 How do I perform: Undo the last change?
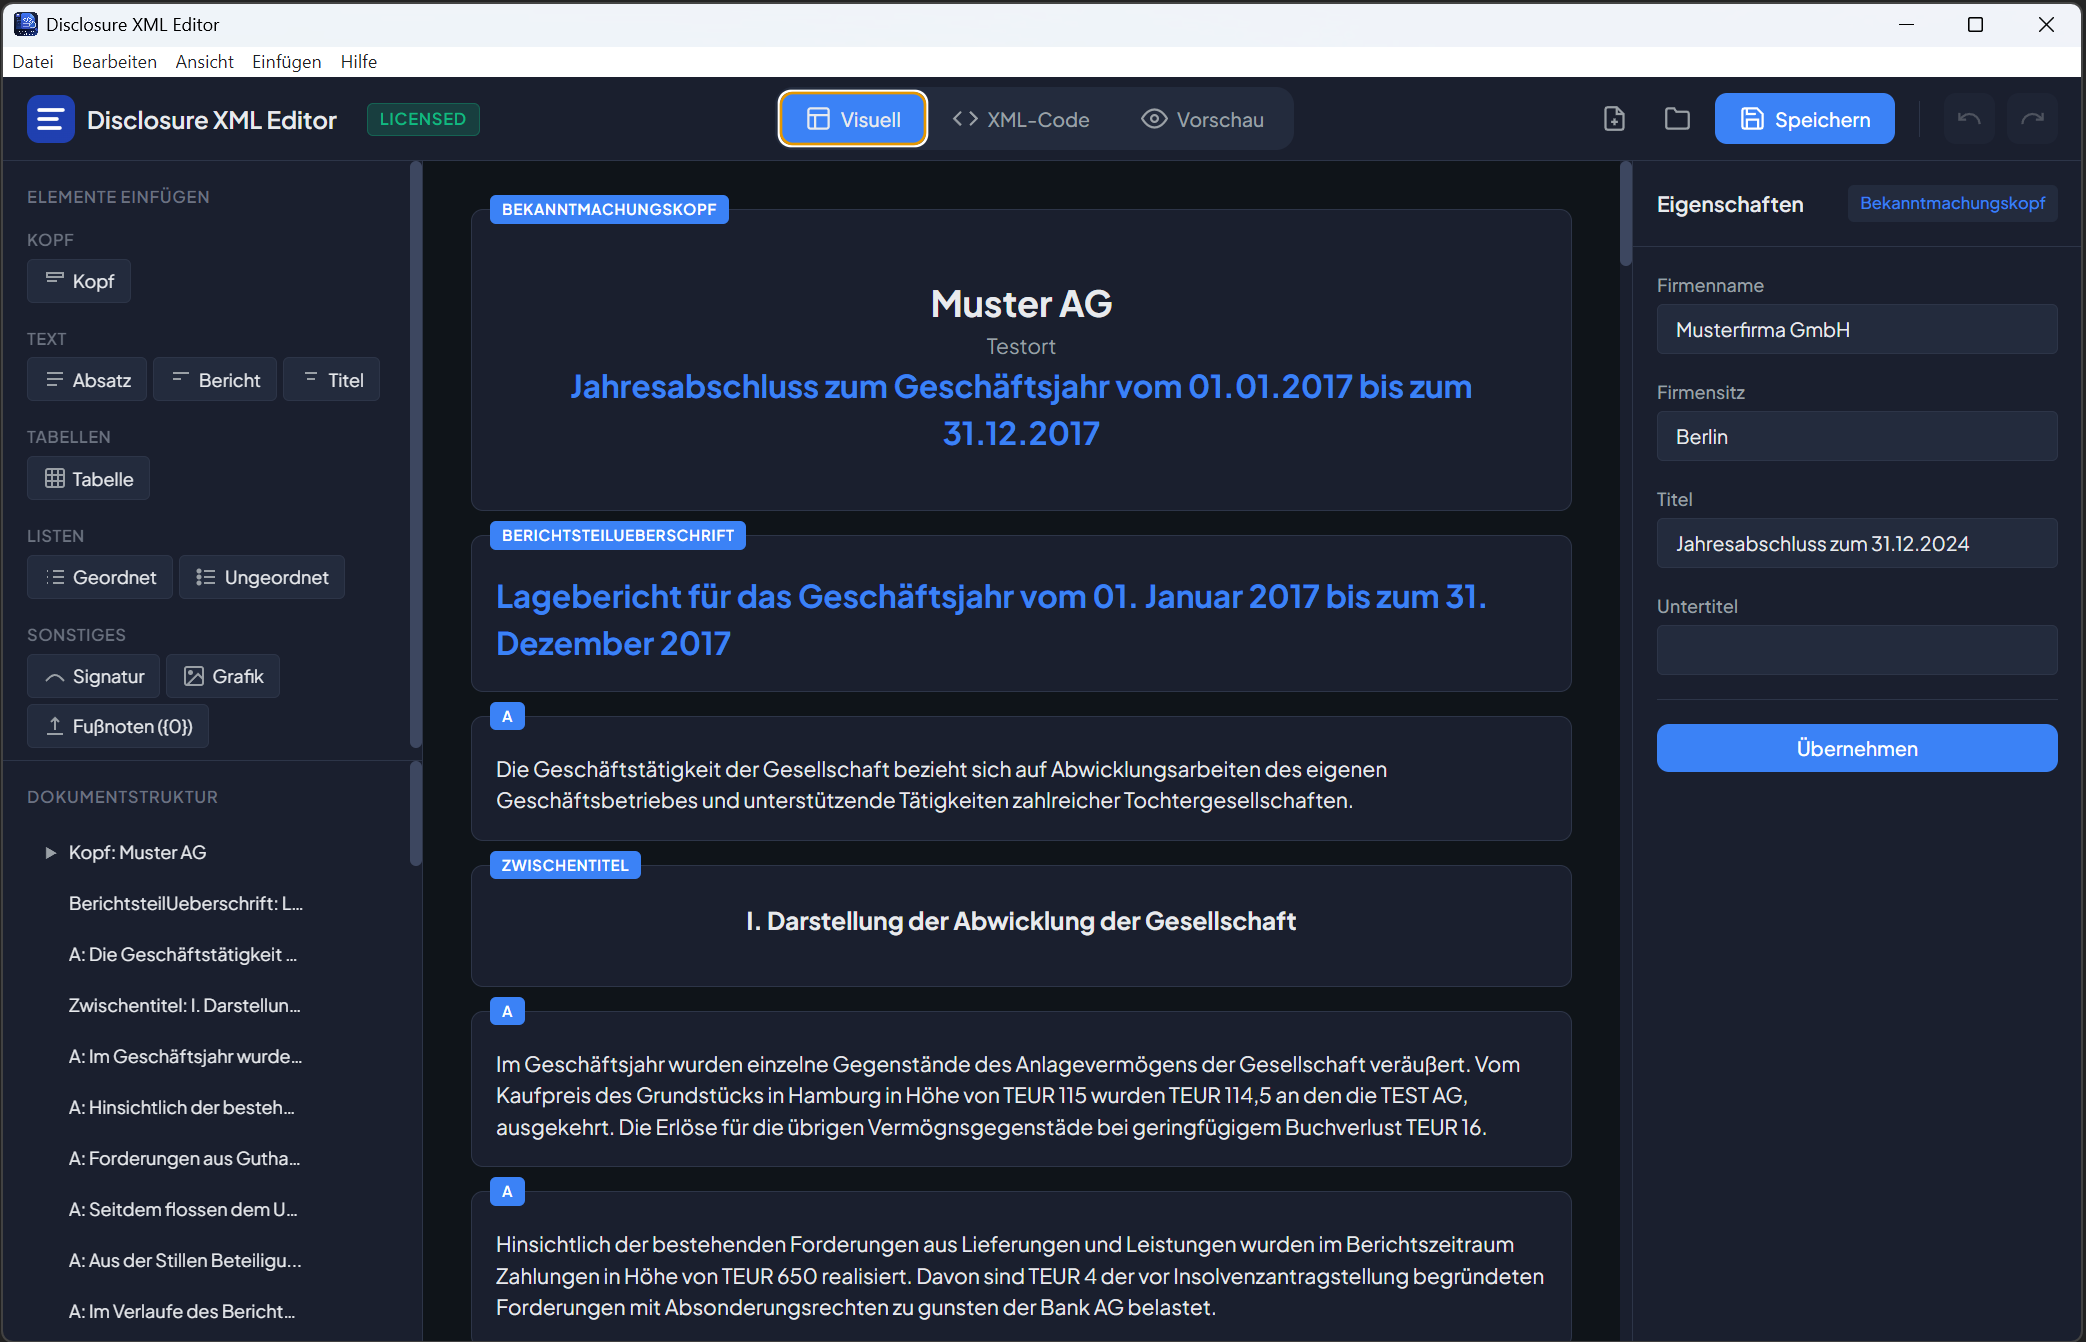point(1968,118)
